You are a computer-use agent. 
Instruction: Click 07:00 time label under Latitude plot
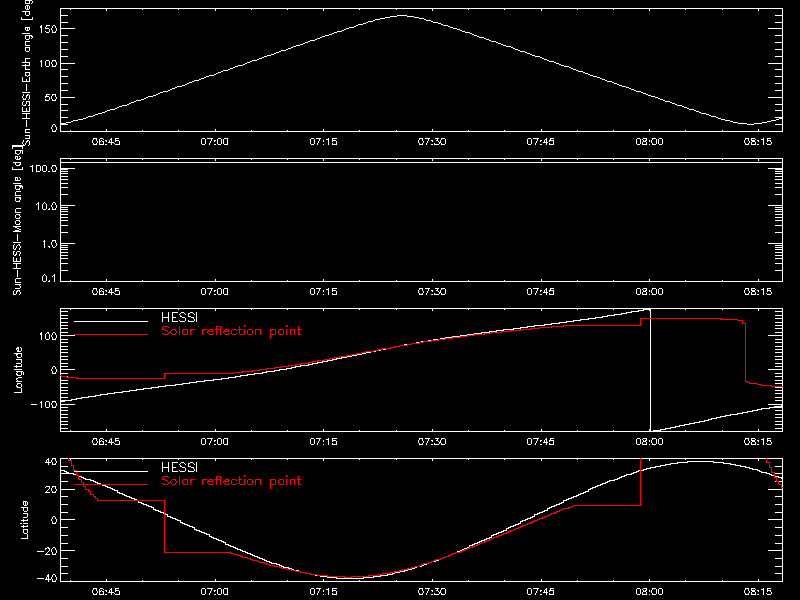(215, 592)
